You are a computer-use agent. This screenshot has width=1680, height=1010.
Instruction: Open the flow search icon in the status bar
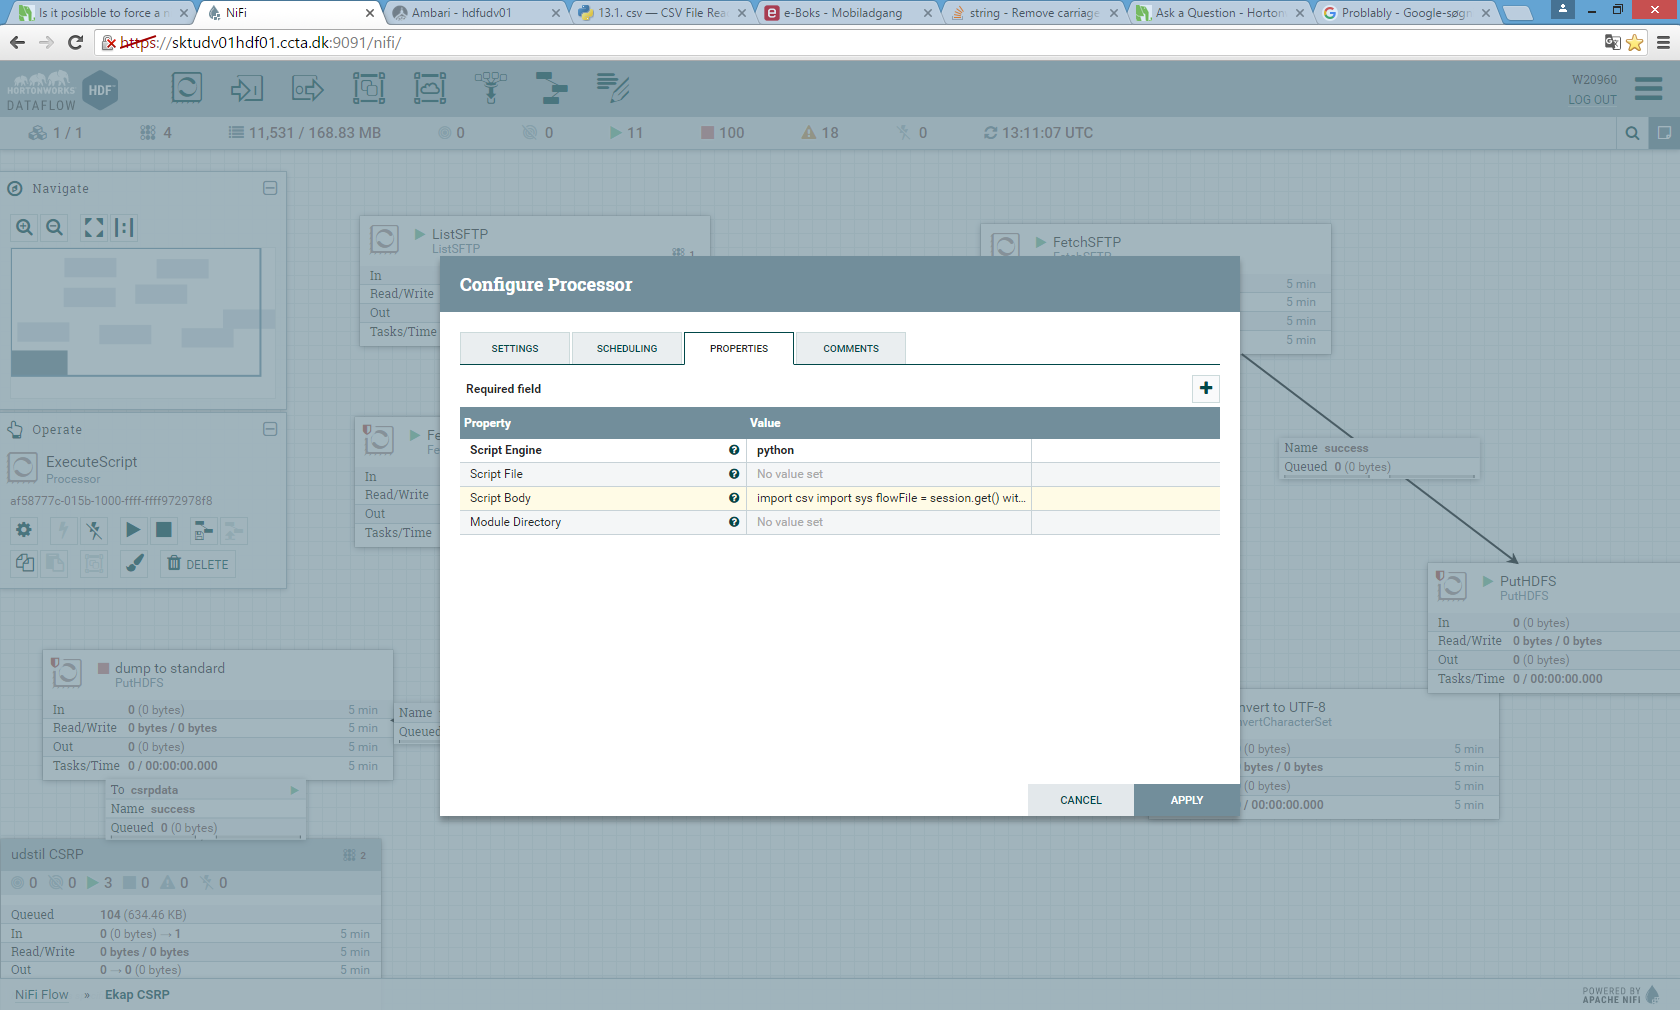point(1631,132)
